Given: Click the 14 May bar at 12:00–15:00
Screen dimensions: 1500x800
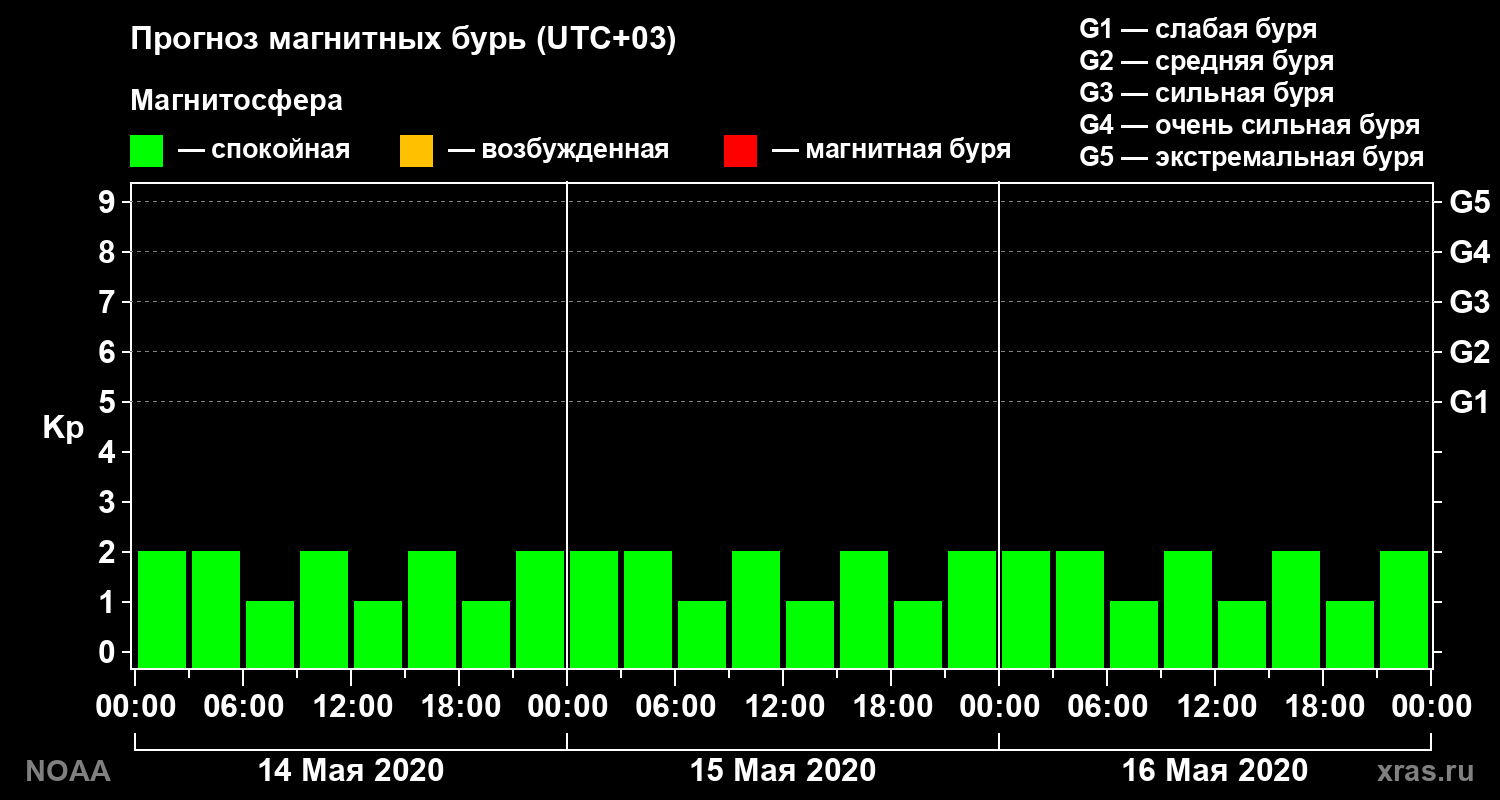Looking at the screenshot, I should coord(378,634).
